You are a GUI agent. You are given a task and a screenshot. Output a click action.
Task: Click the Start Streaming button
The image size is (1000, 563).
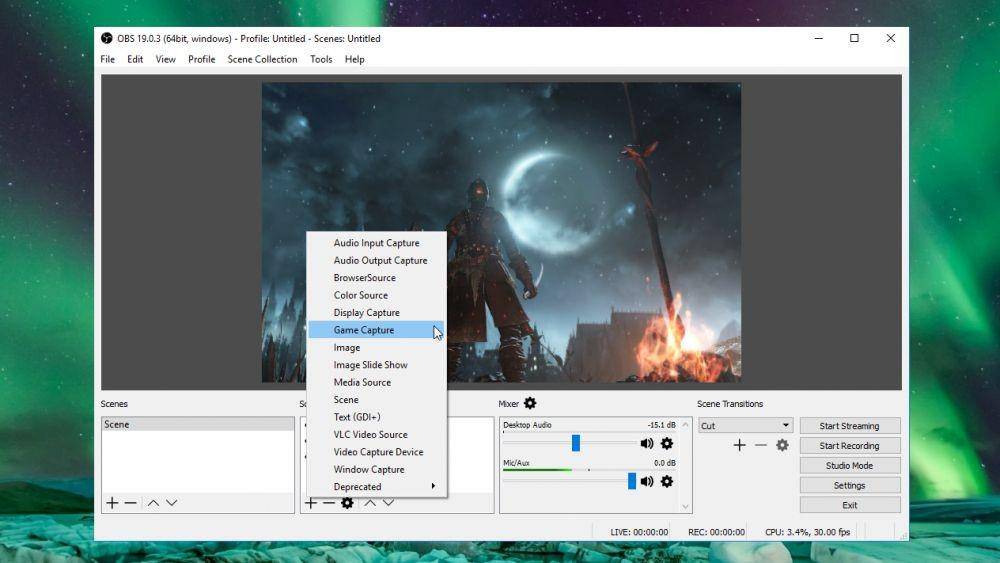coord(849,426)
